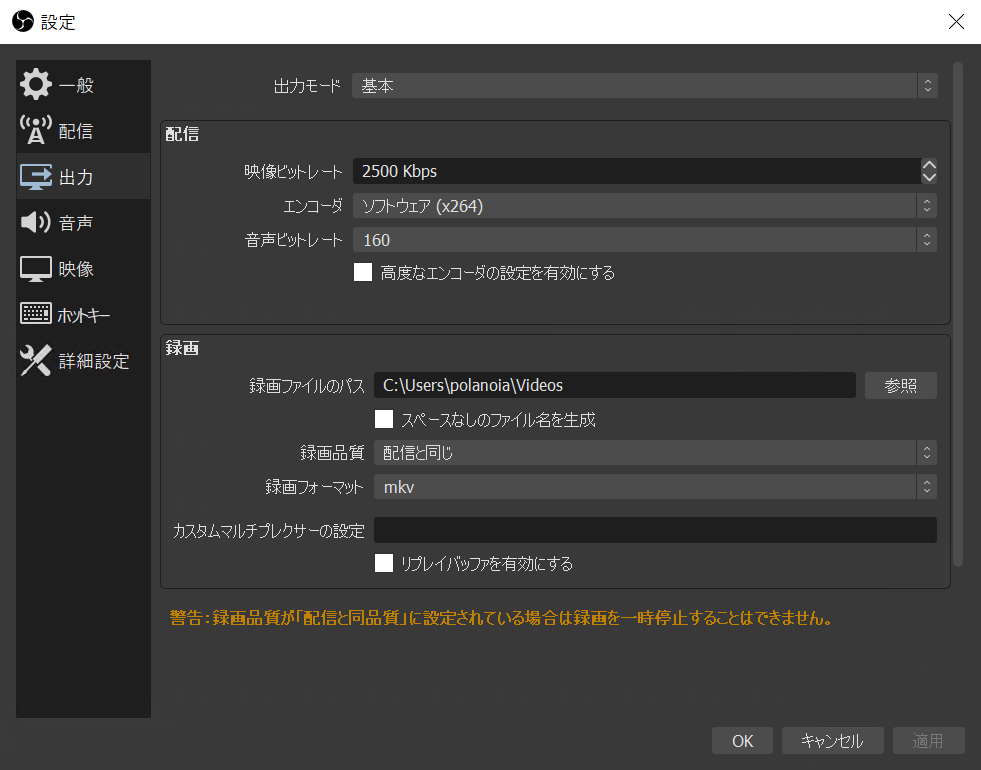The image size is (981, 770).
Task: Open the 一般 settings tab
Action: click(83, 84)
